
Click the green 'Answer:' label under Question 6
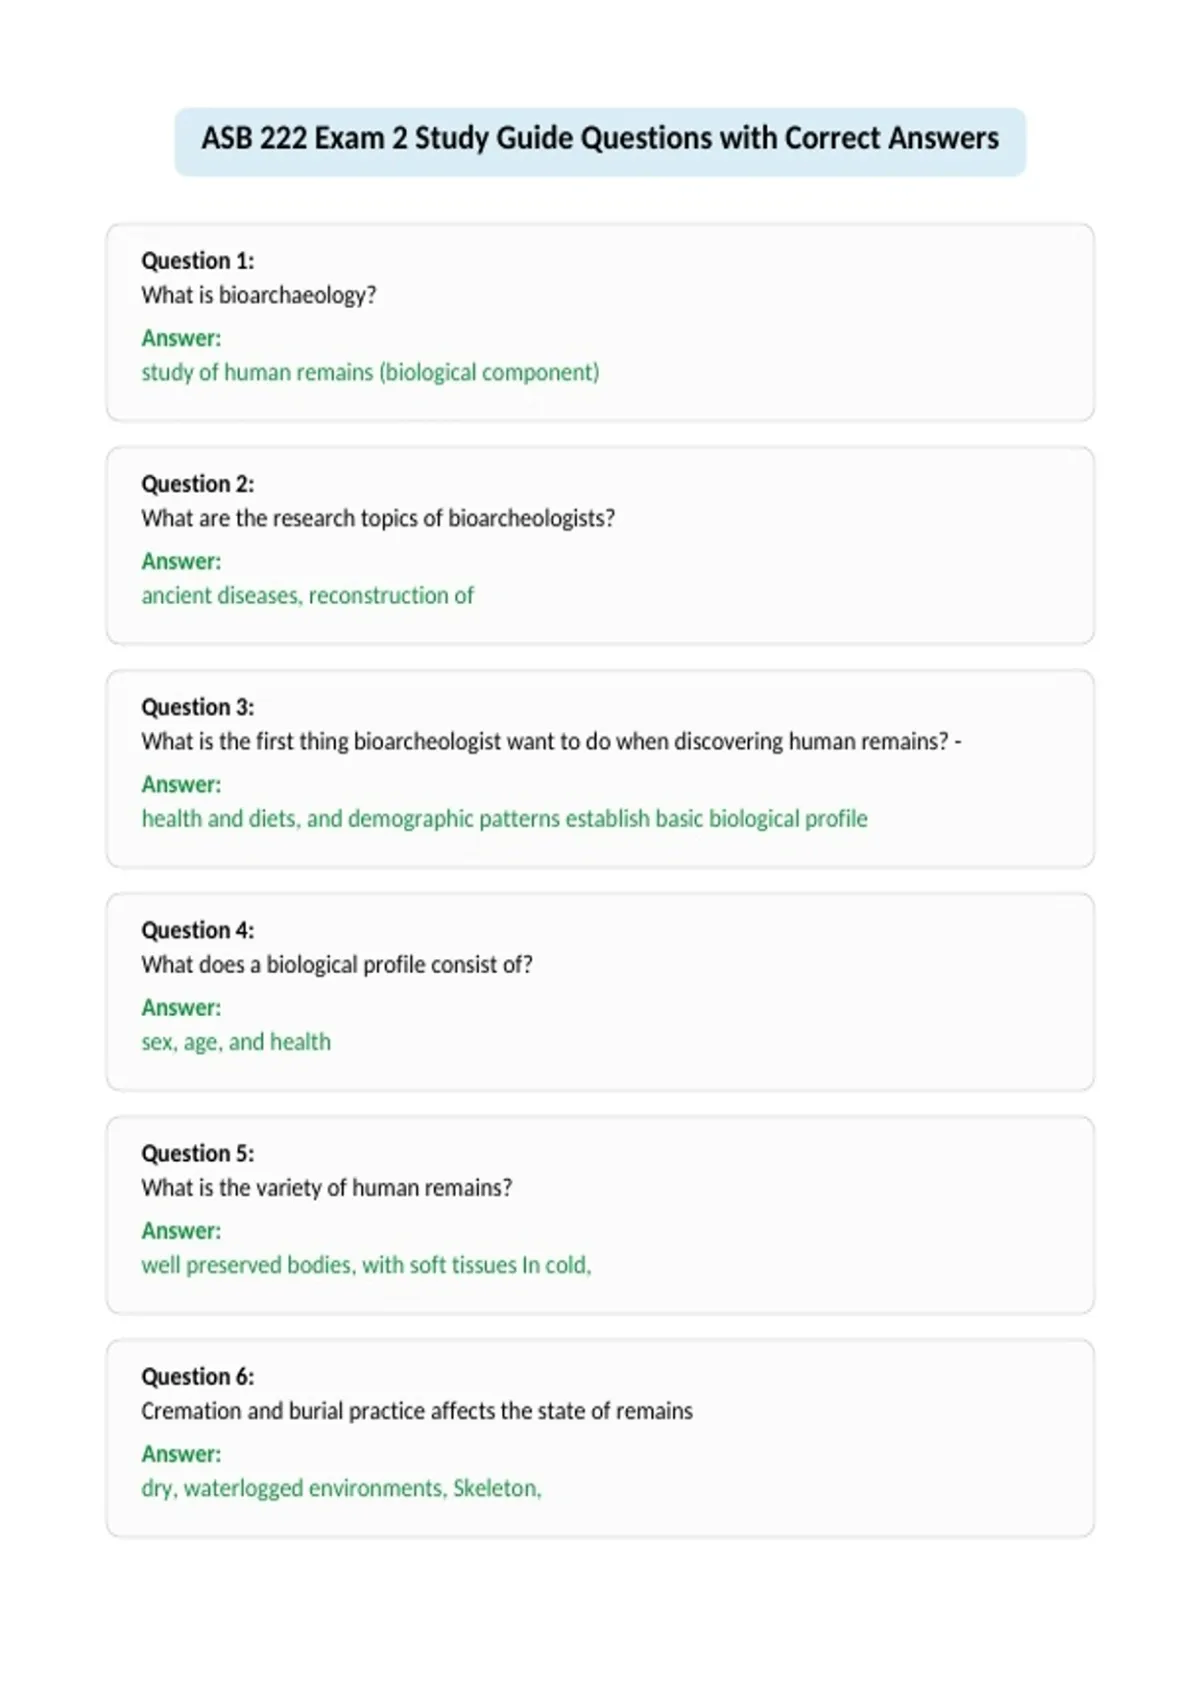point(181,1453)
